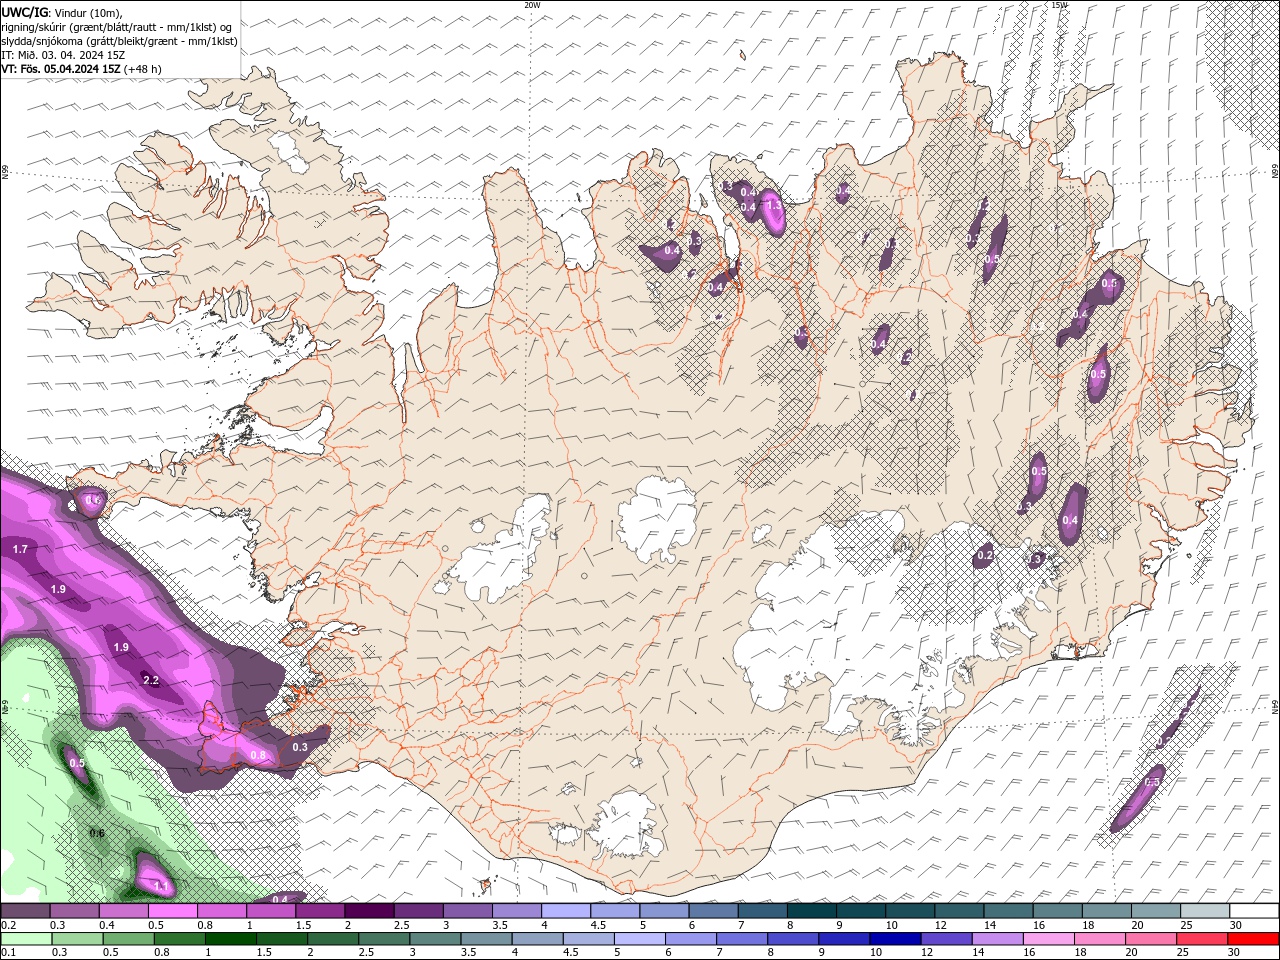Pick the red lower legend swatch at 30
The height and width of the screenshot is (960, 1280).
click(1253, 939)
